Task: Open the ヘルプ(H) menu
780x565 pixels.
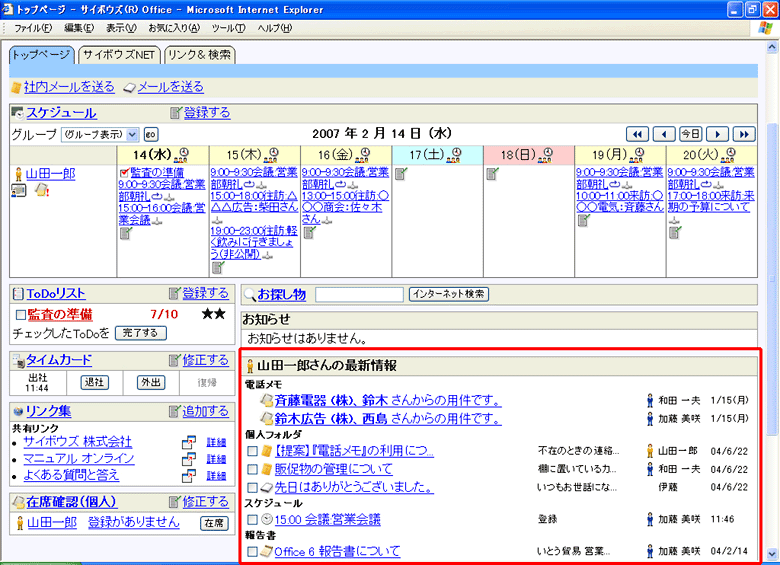Action: tap(275, 28)
